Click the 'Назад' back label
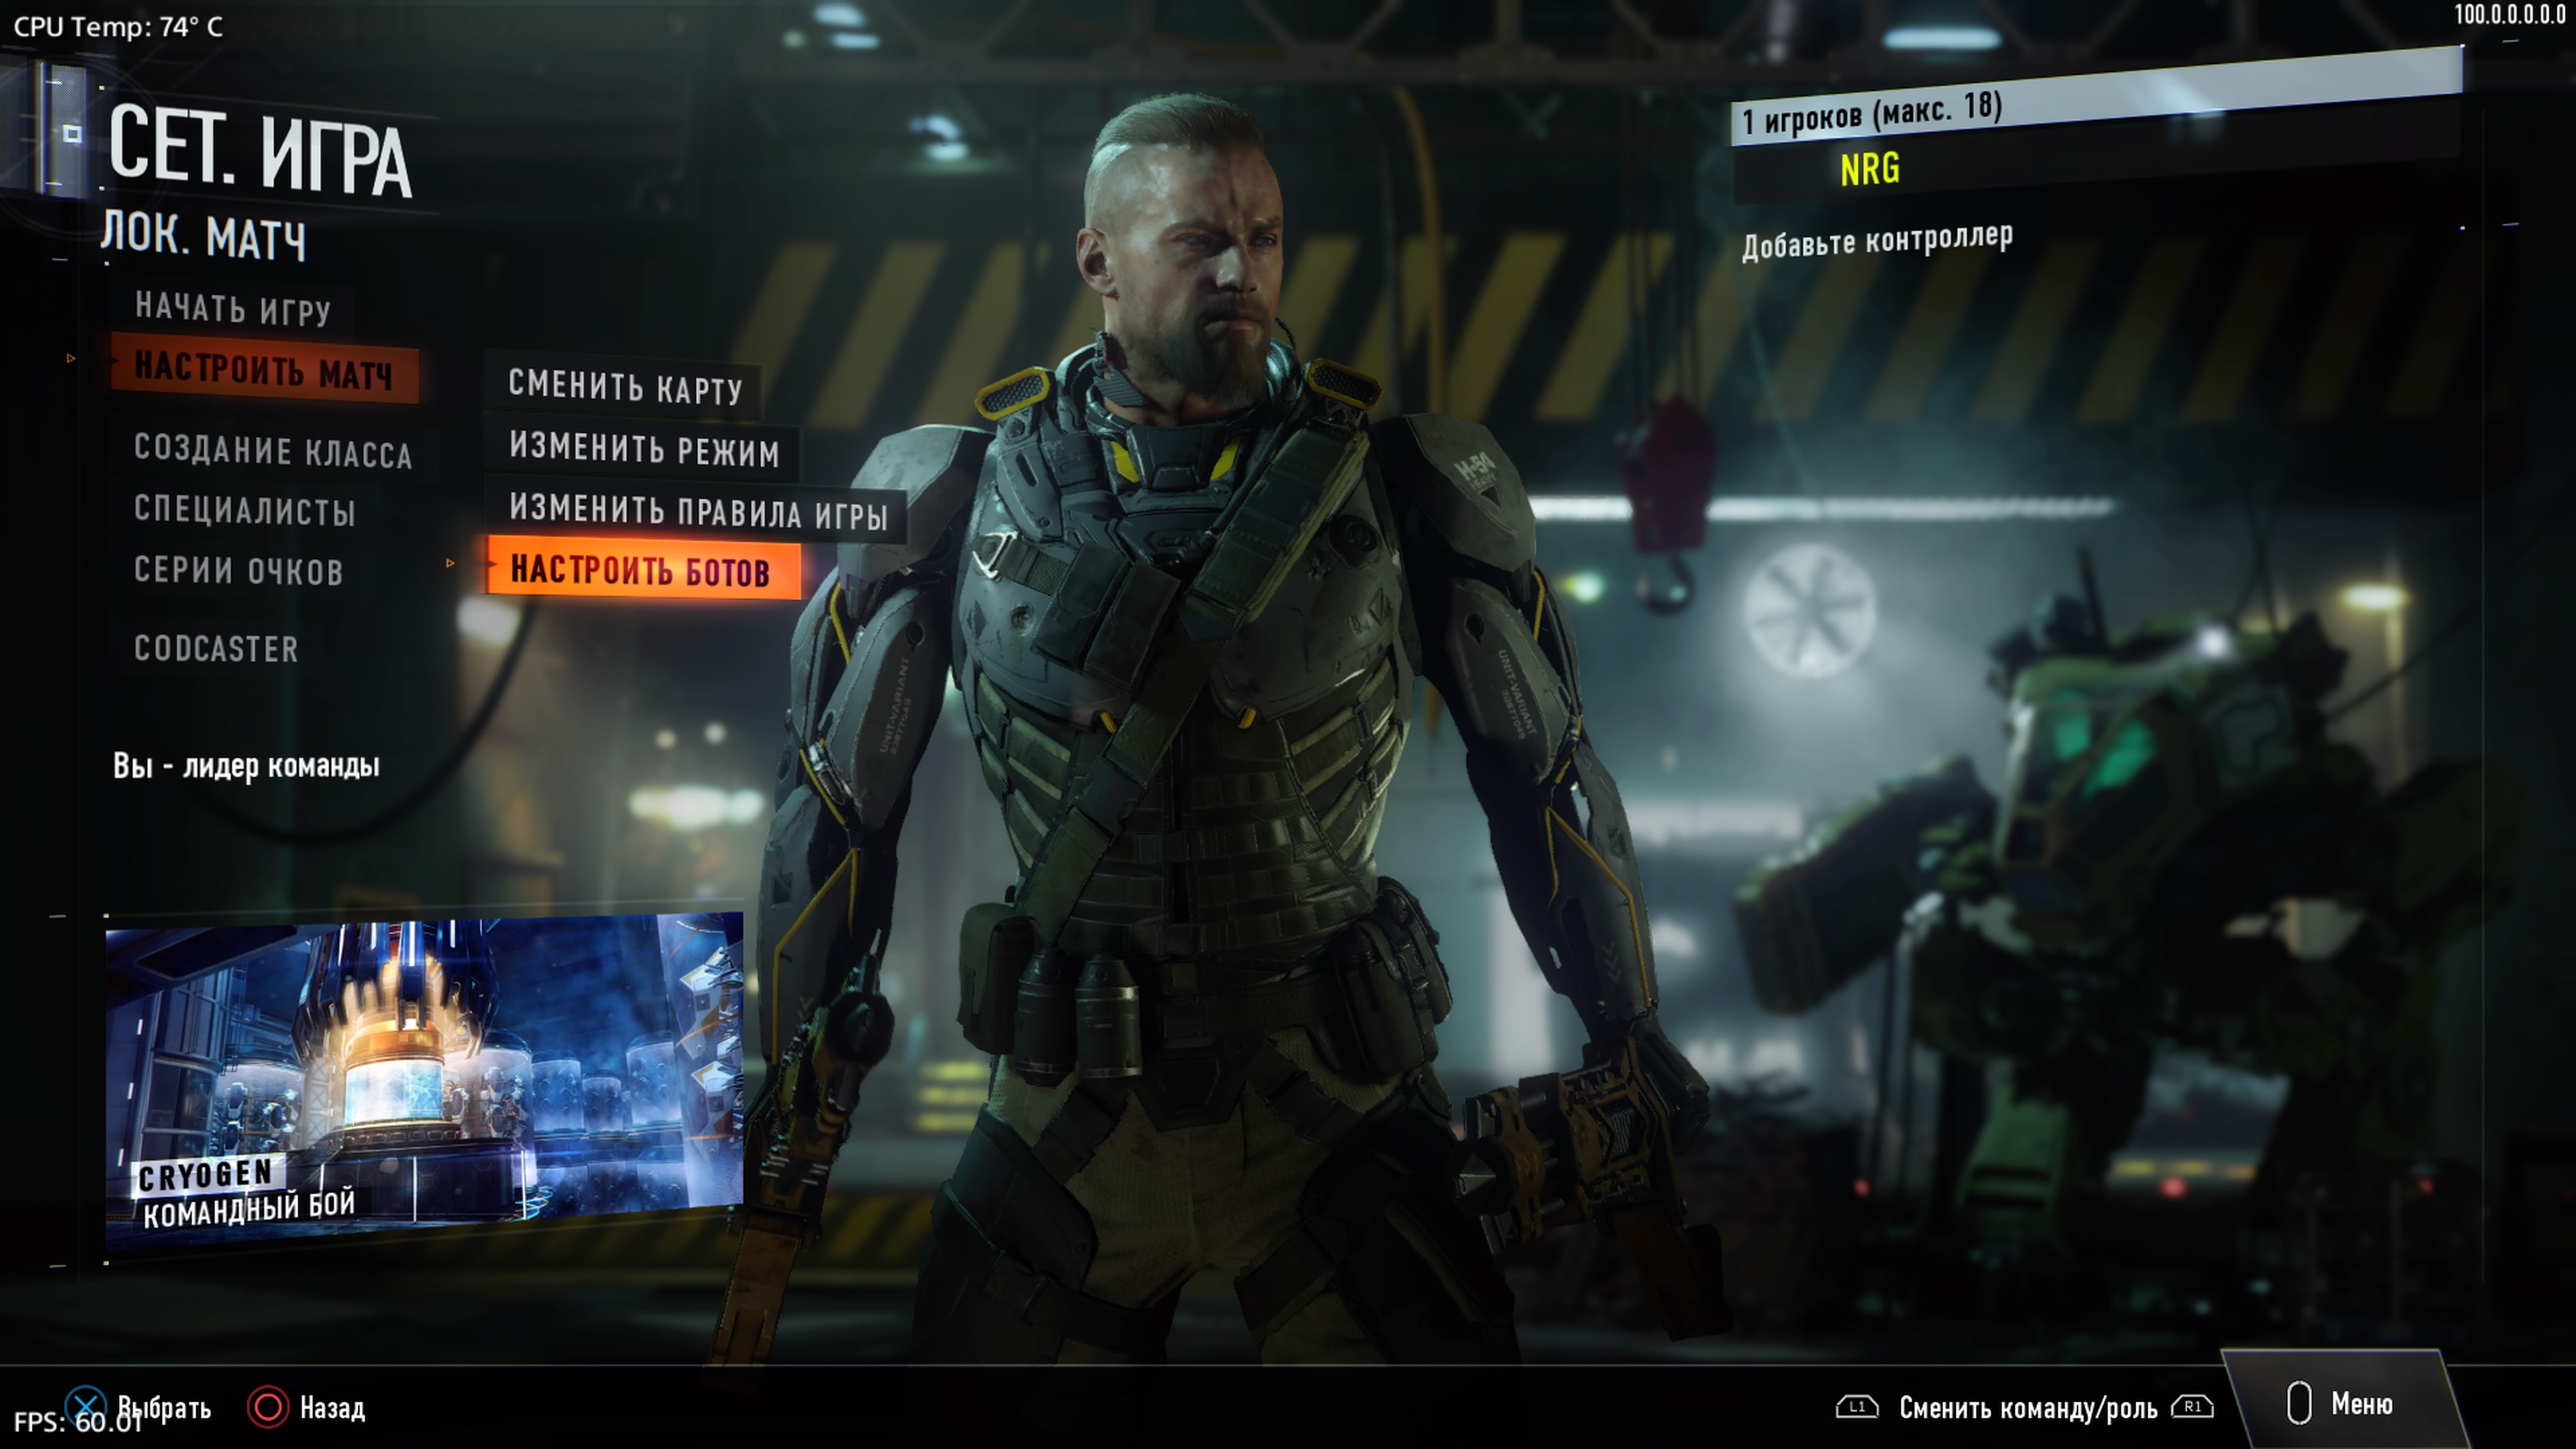Image resolution: width=2576 pixels, height=1449 pixels. point(333,1408)
